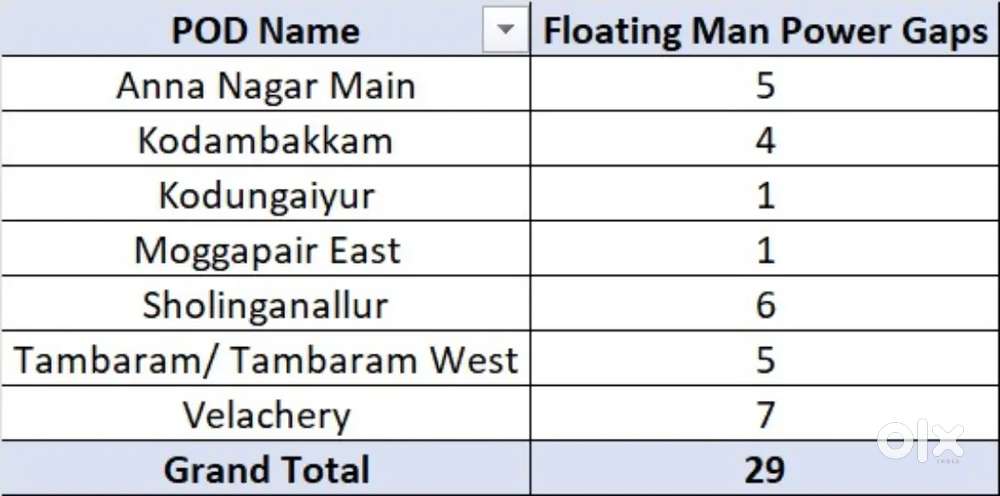Click the Velachery row label
Viewport: 1000px width, 496px height.
point(265,414)
